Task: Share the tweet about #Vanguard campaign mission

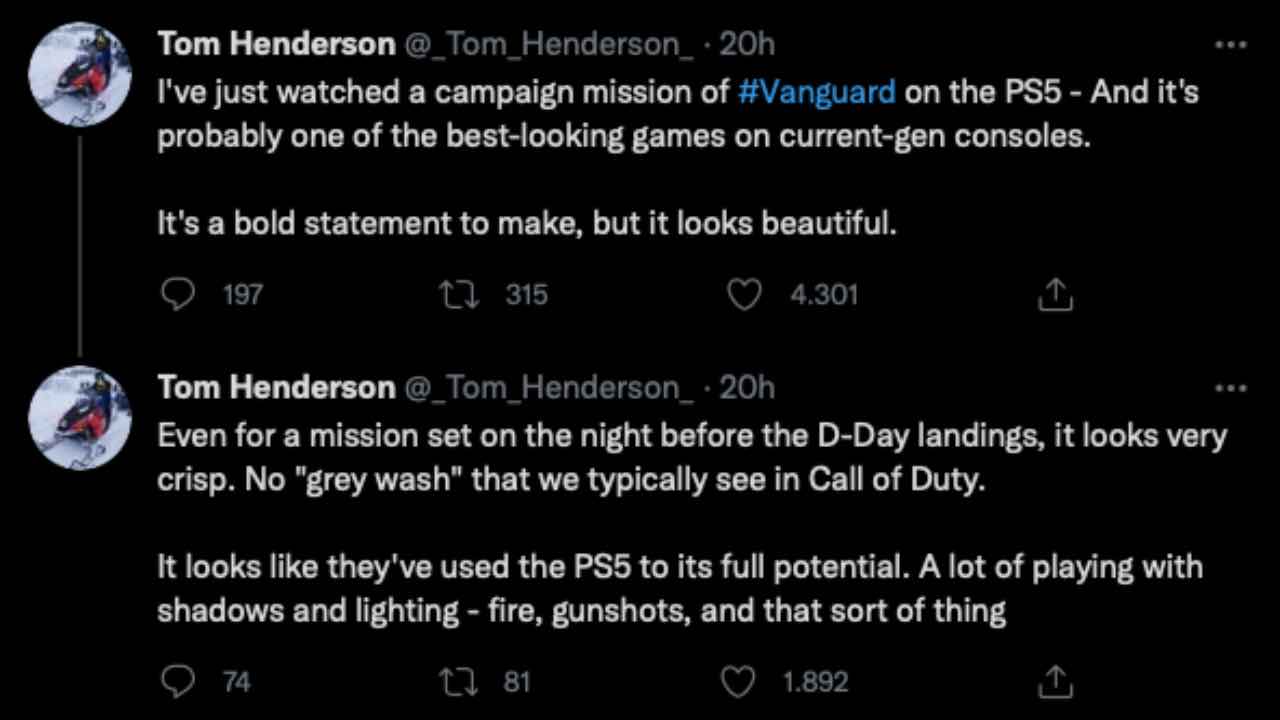Action: point(1056,294)
